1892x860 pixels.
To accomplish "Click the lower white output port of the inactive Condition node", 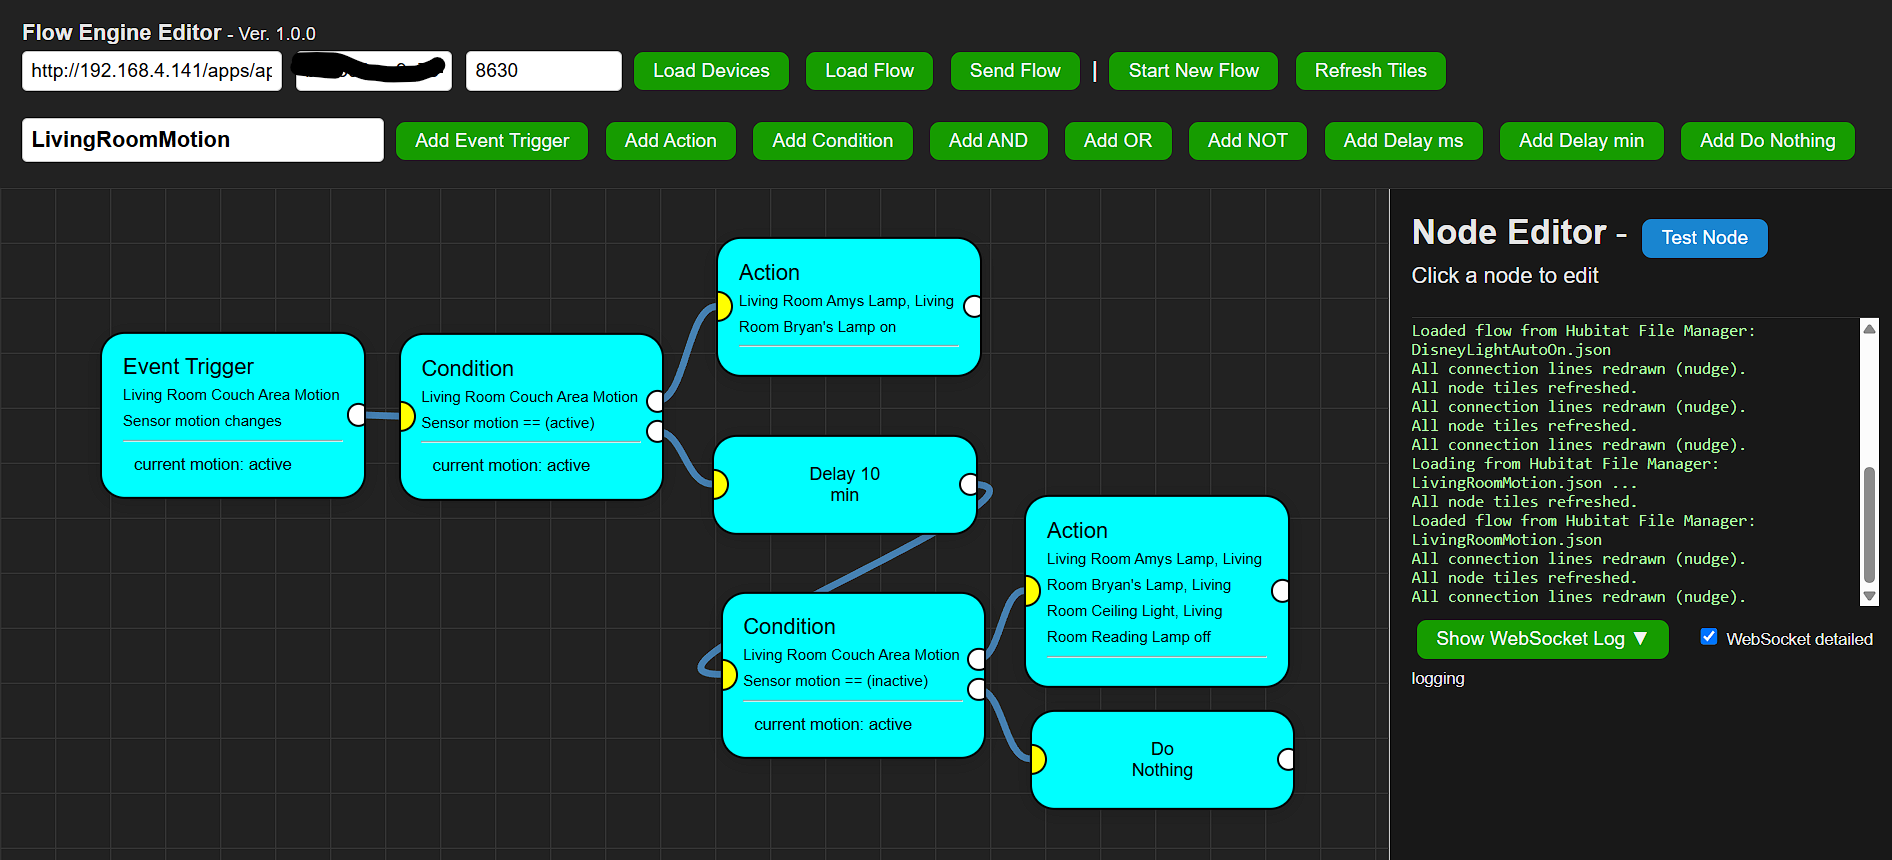I will point(977,689).
